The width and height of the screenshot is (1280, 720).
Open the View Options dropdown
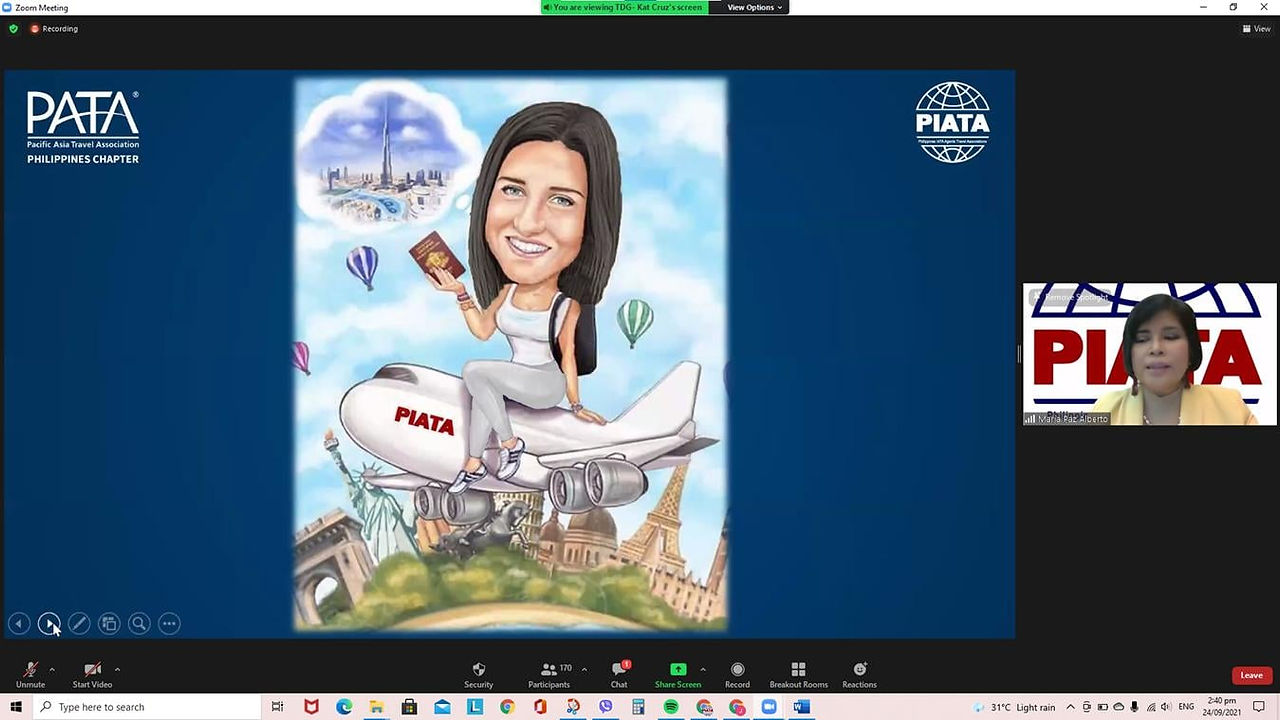pyautogui.click(x=754, y=7)
